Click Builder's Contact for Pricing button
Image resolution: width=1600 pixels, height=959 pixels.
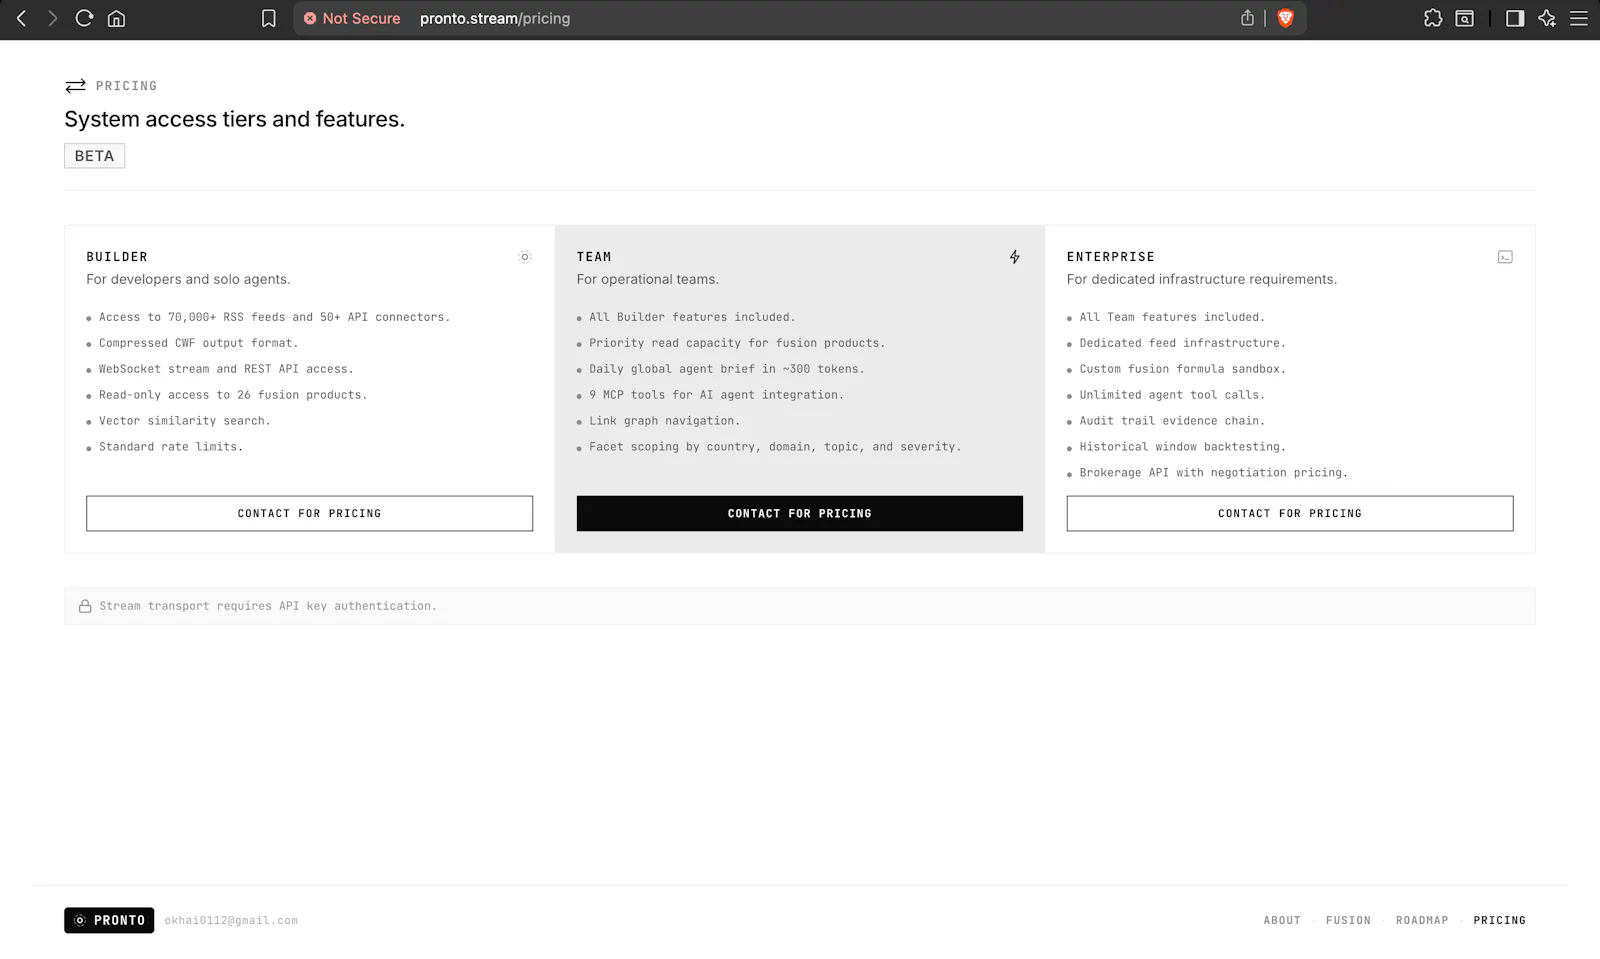click(309, 513)
